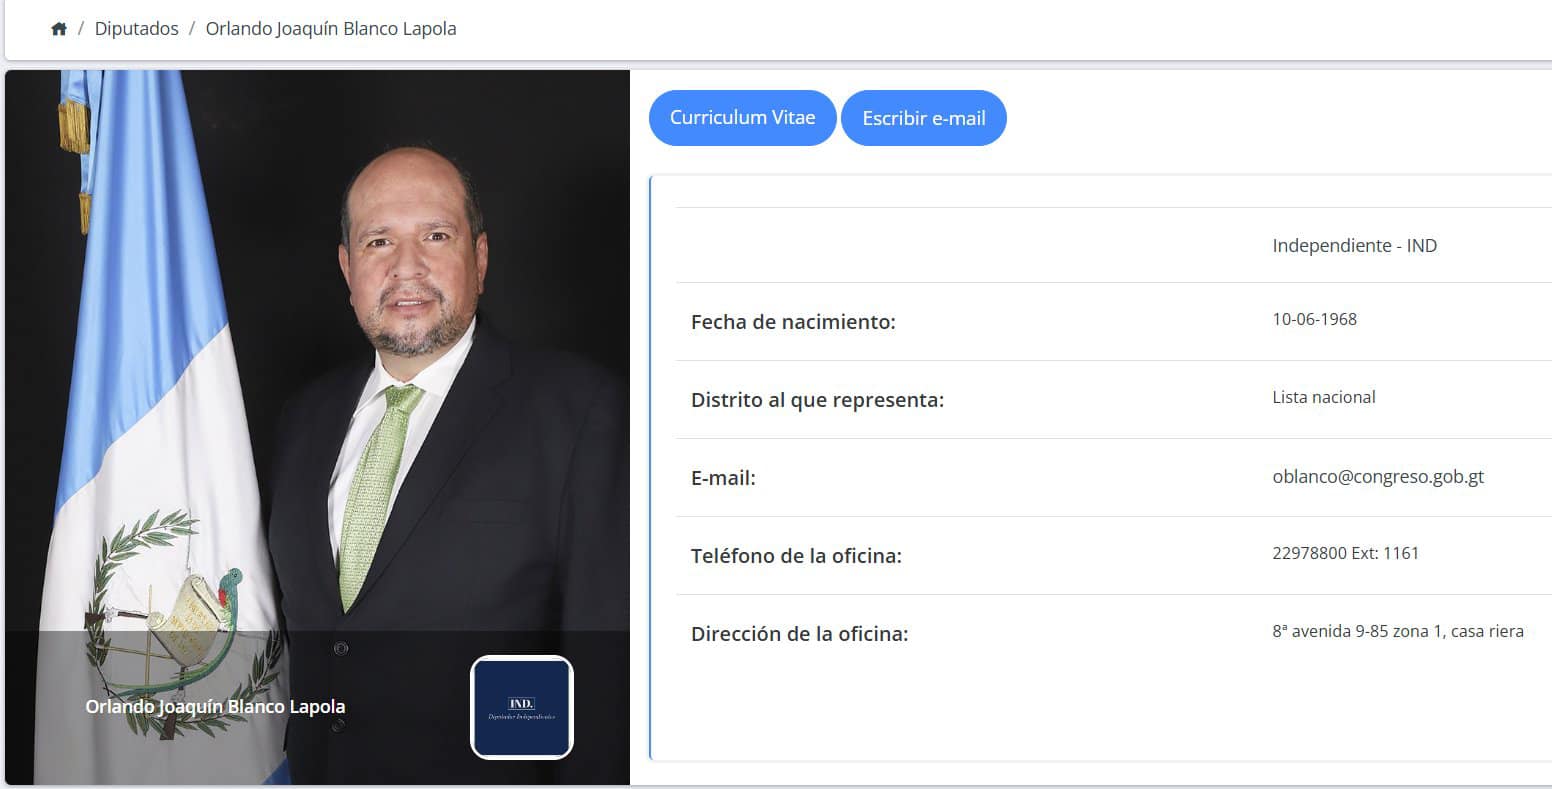Click the Fecha de nacimiento label

pos(793,322)
